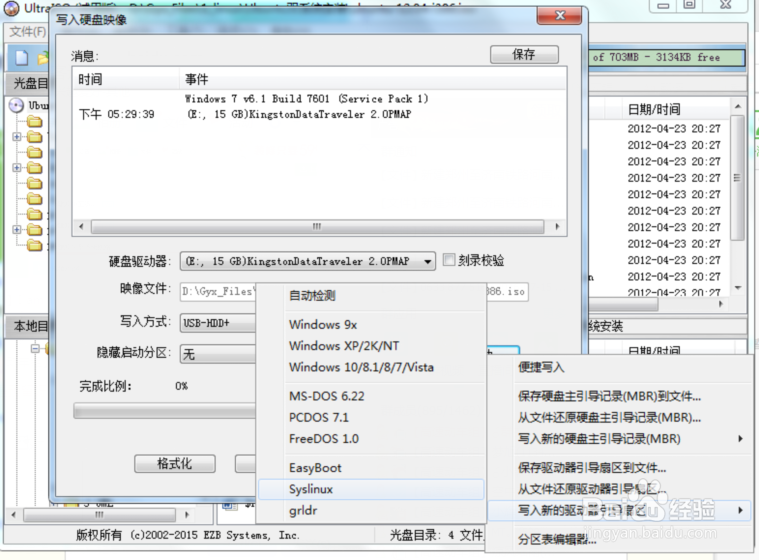Choose Windows XP/2K/NT option
Image resolution: width=759 pixels, height=560 pixels.
pyautogui.click(x=371, y=346)
